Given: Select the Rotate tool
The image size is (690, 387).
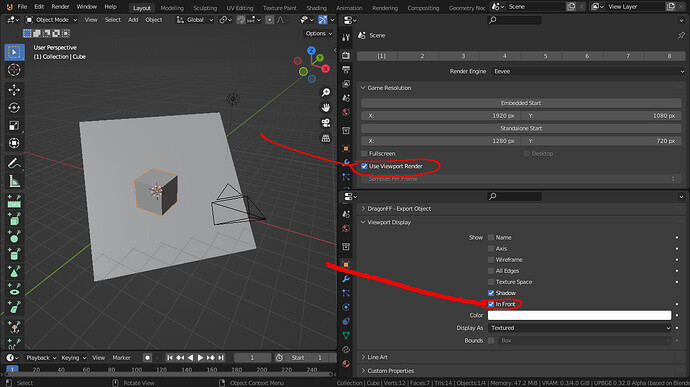Looking at the screenshot, I should click(x=14, y=107).
